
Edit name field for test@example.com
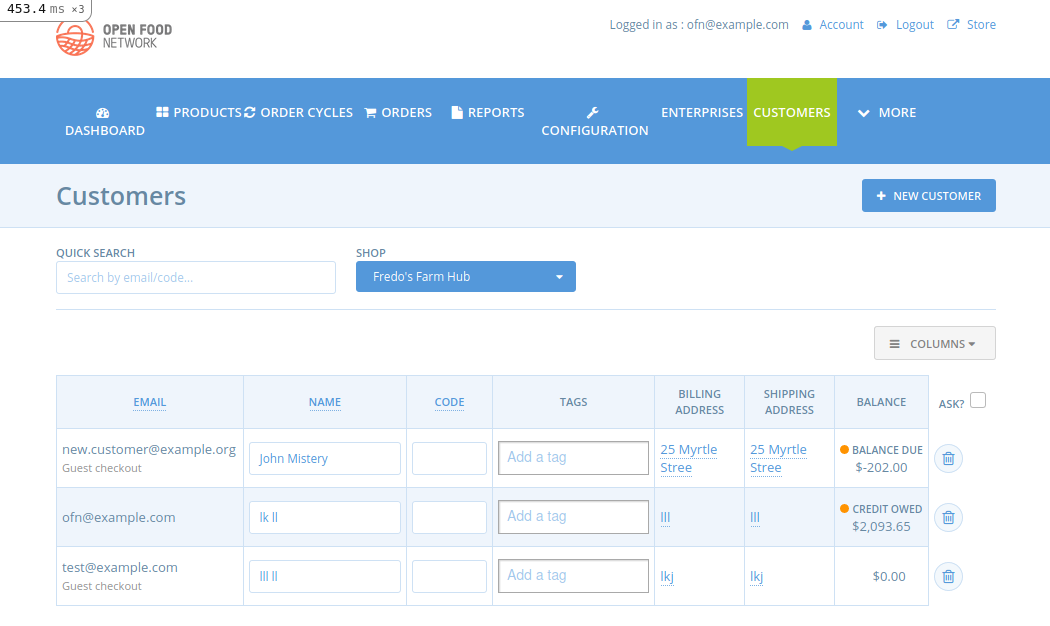click(325, 576)
